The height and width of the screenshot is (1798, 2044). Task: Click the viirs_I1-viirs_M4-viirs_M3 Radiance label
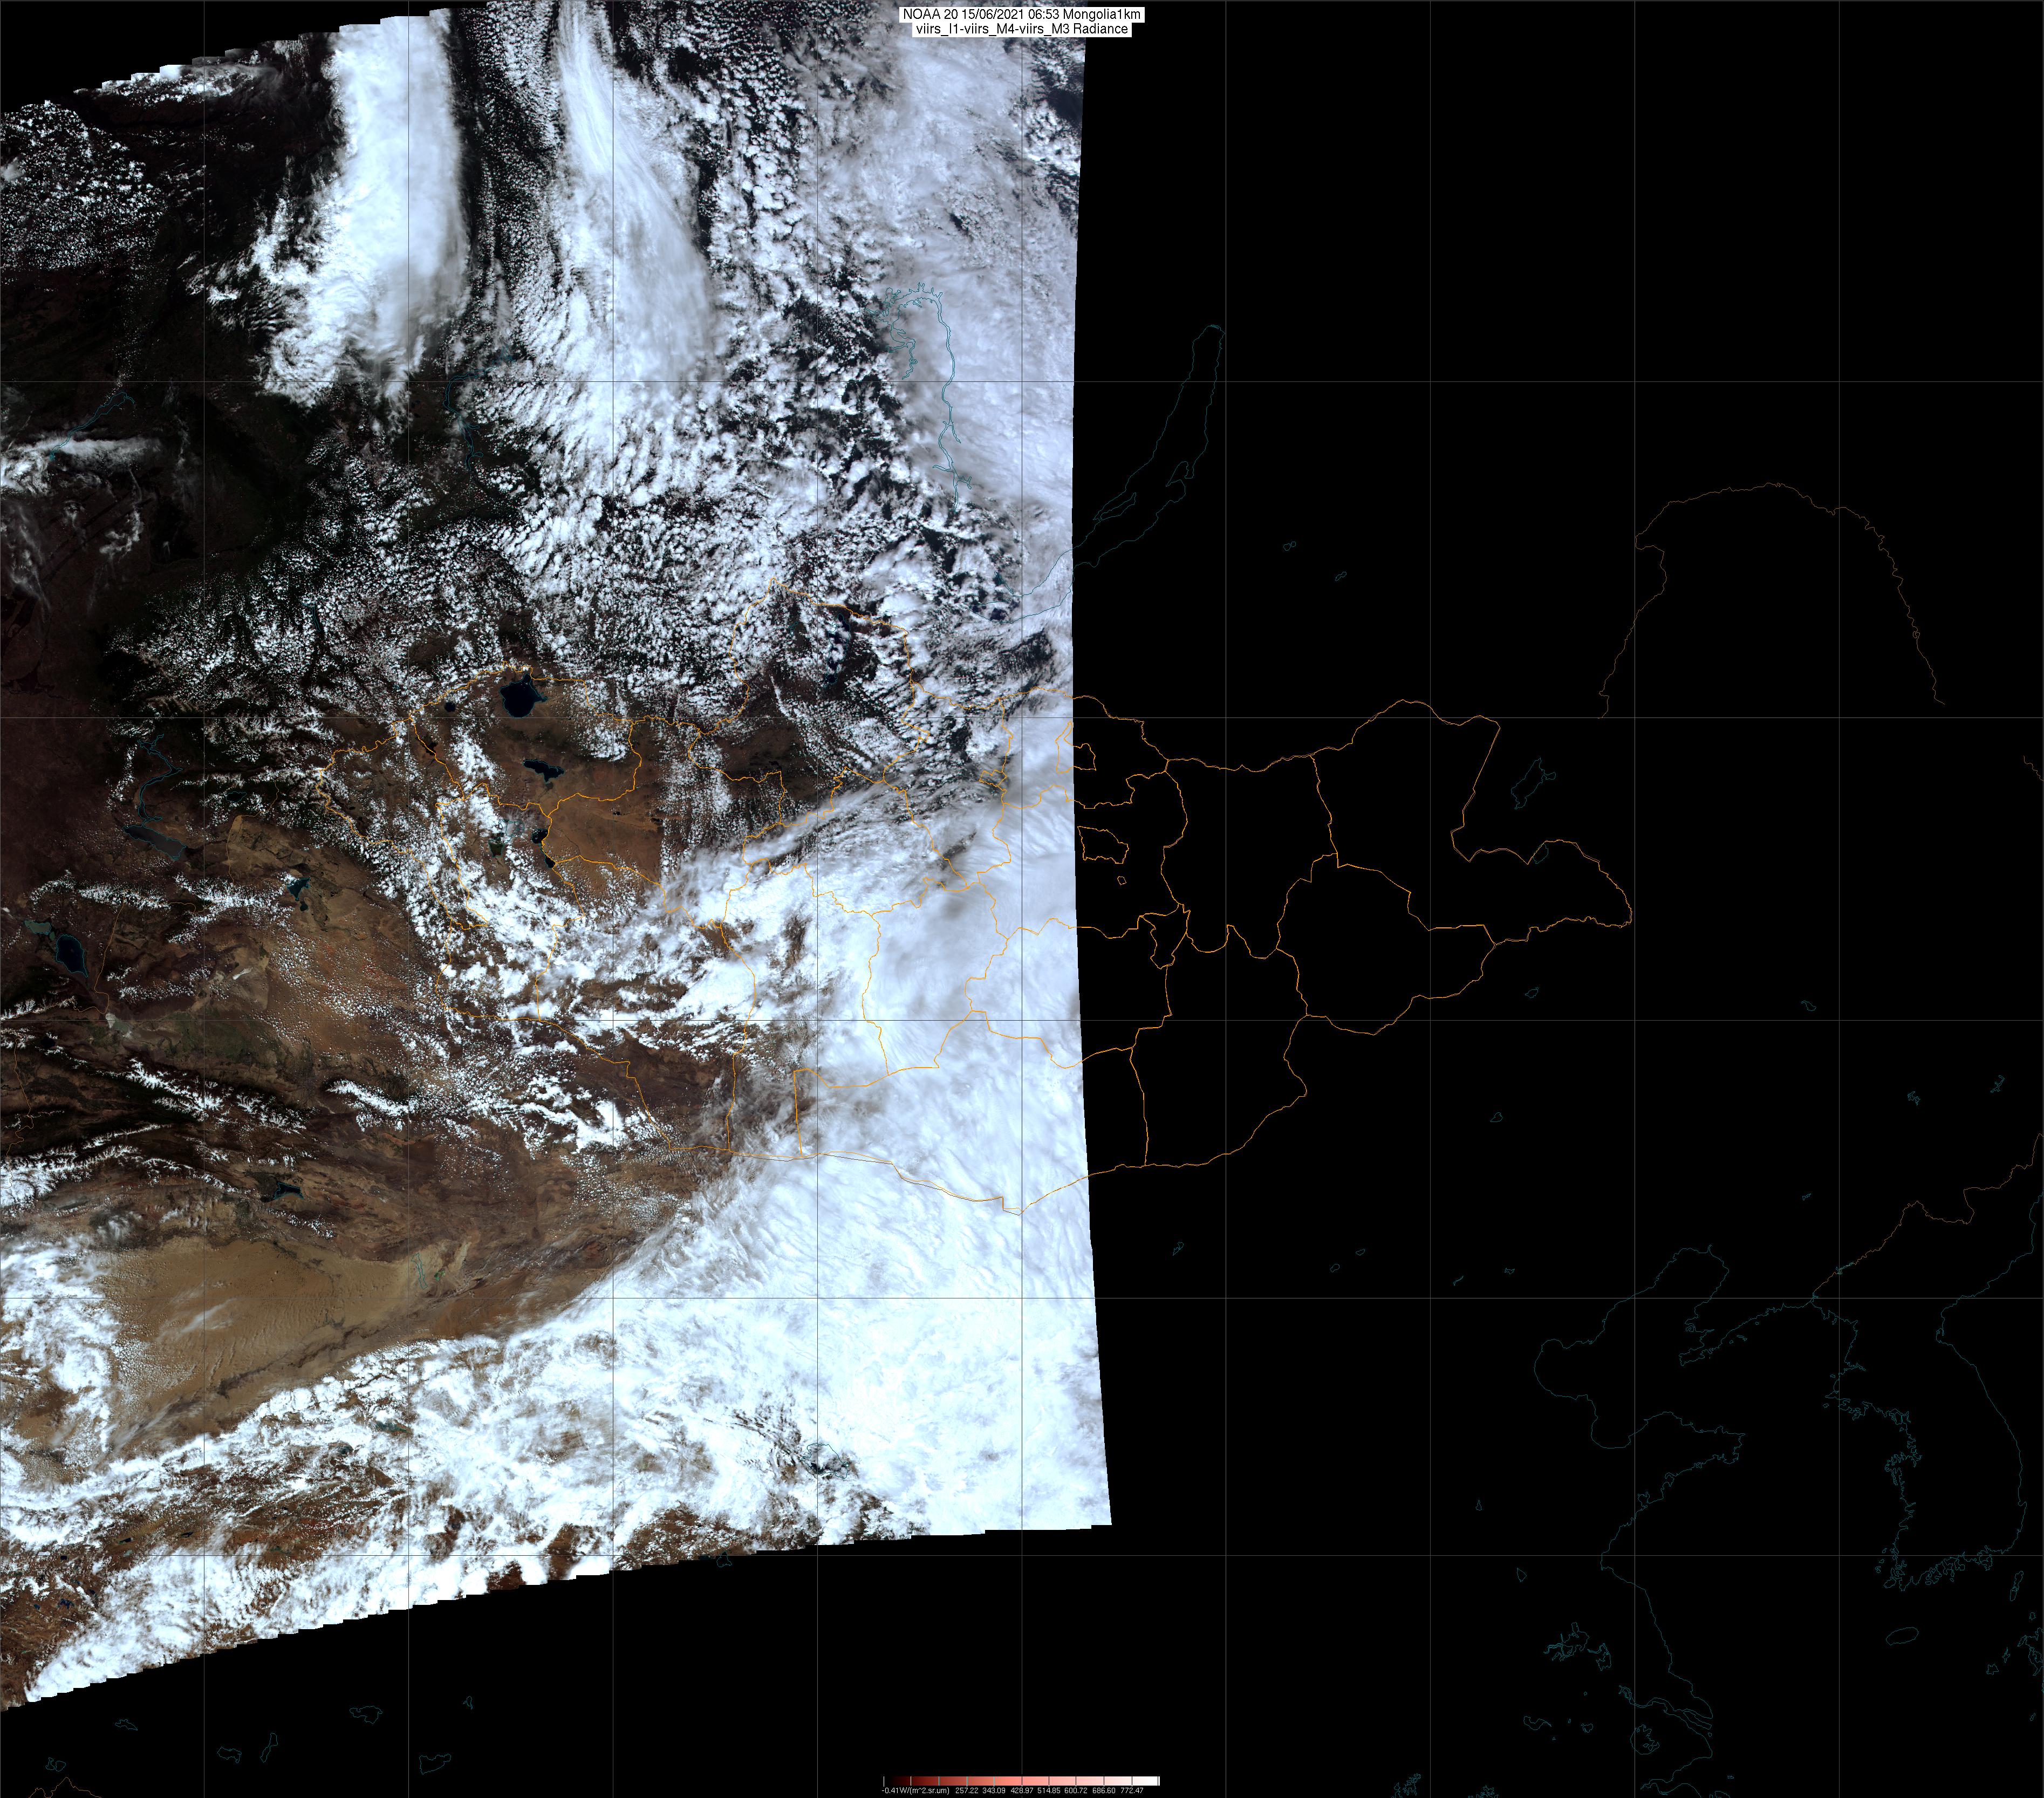click(x=1022, y=29)
